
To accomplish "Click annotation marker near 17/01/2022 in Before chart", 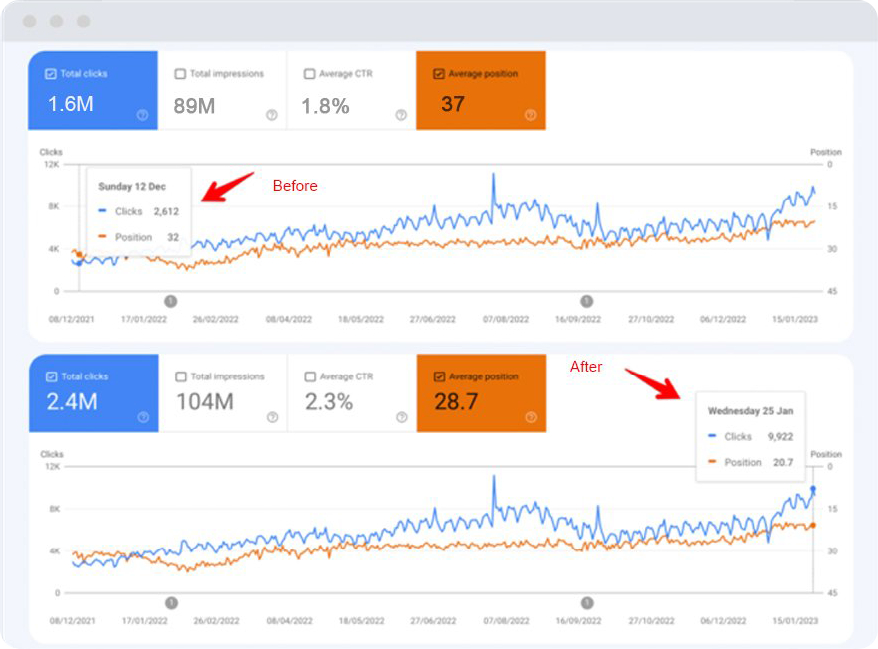I will point(170,300).
